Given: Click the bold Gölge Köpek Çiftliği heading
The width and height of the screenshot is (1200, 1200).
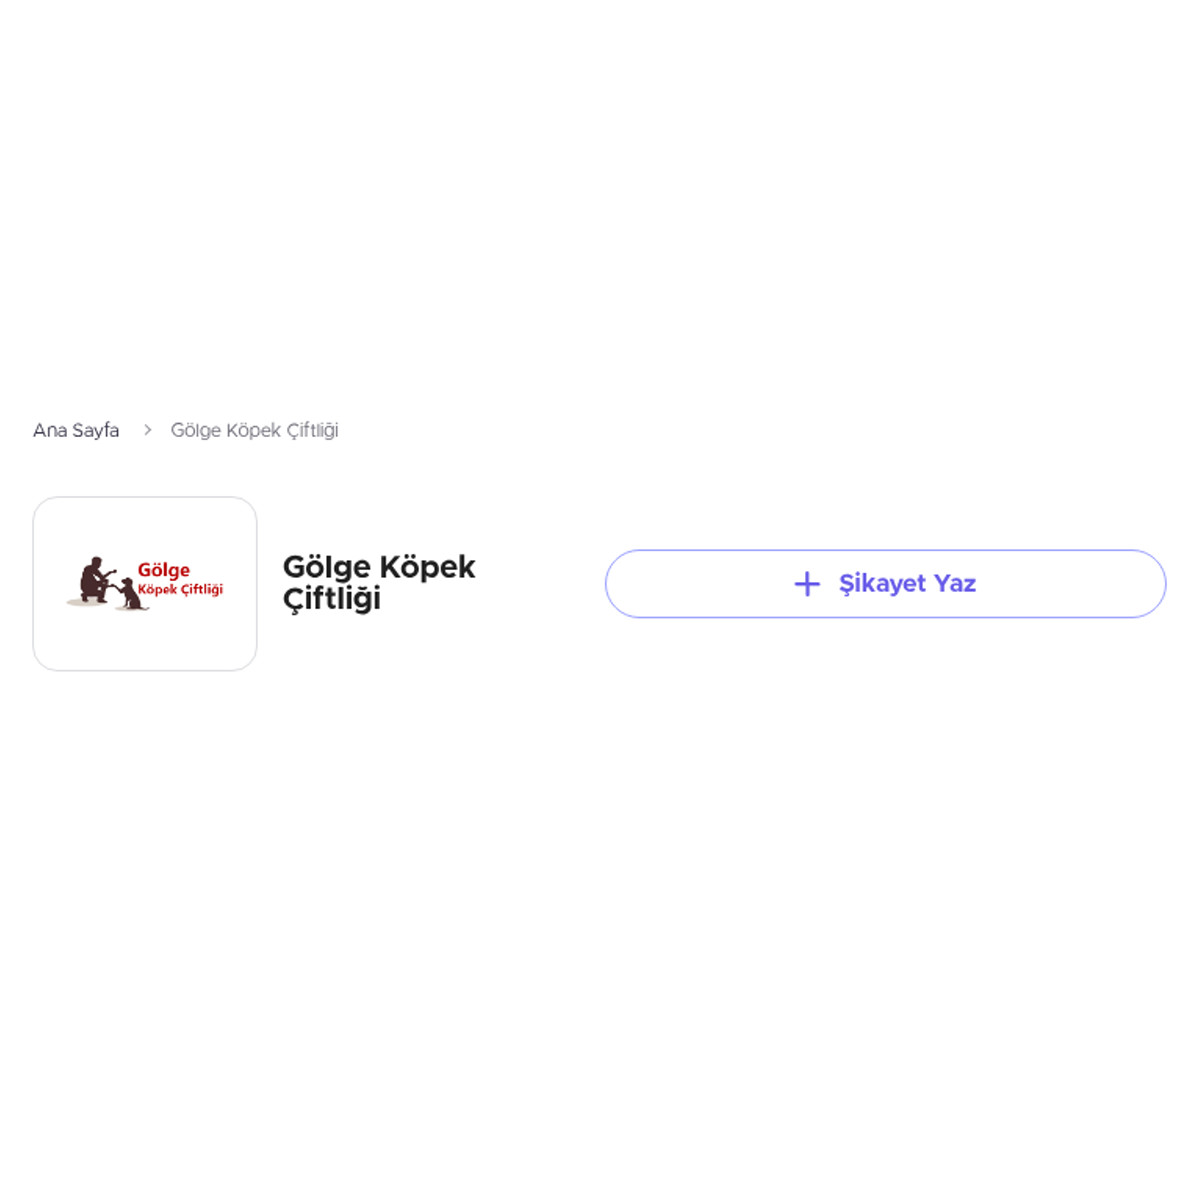Looking at the screenshot, I should point(379,583).
